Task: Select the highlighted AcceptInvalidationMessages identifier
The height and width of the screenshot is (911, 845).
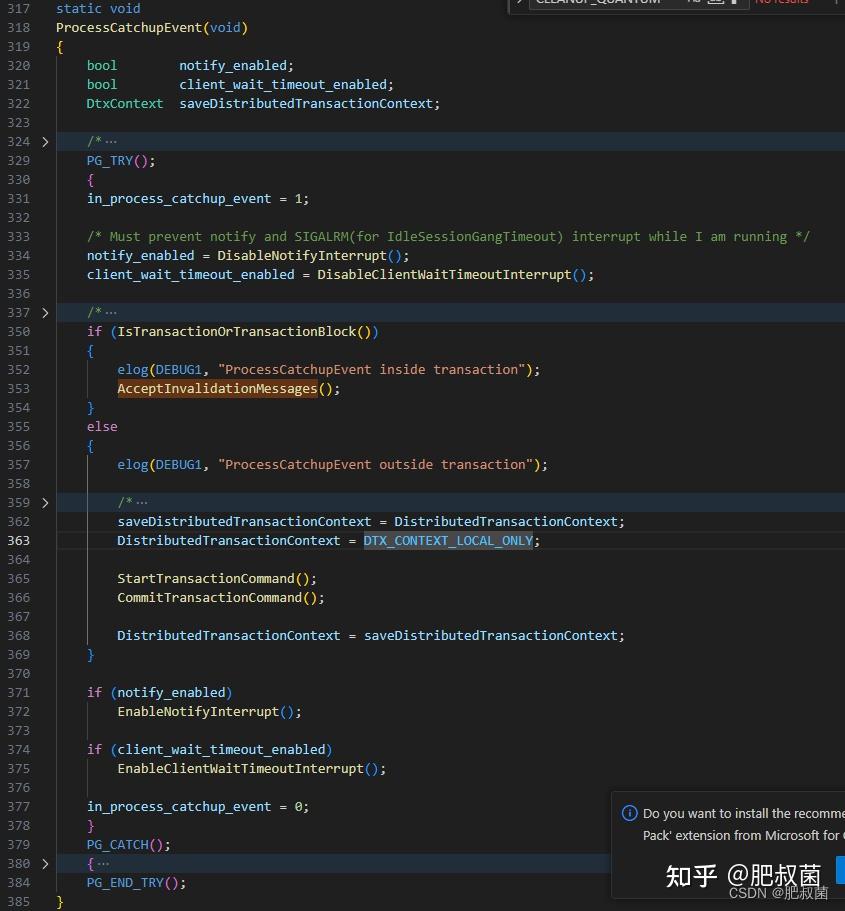Action: tap(216, 388)
